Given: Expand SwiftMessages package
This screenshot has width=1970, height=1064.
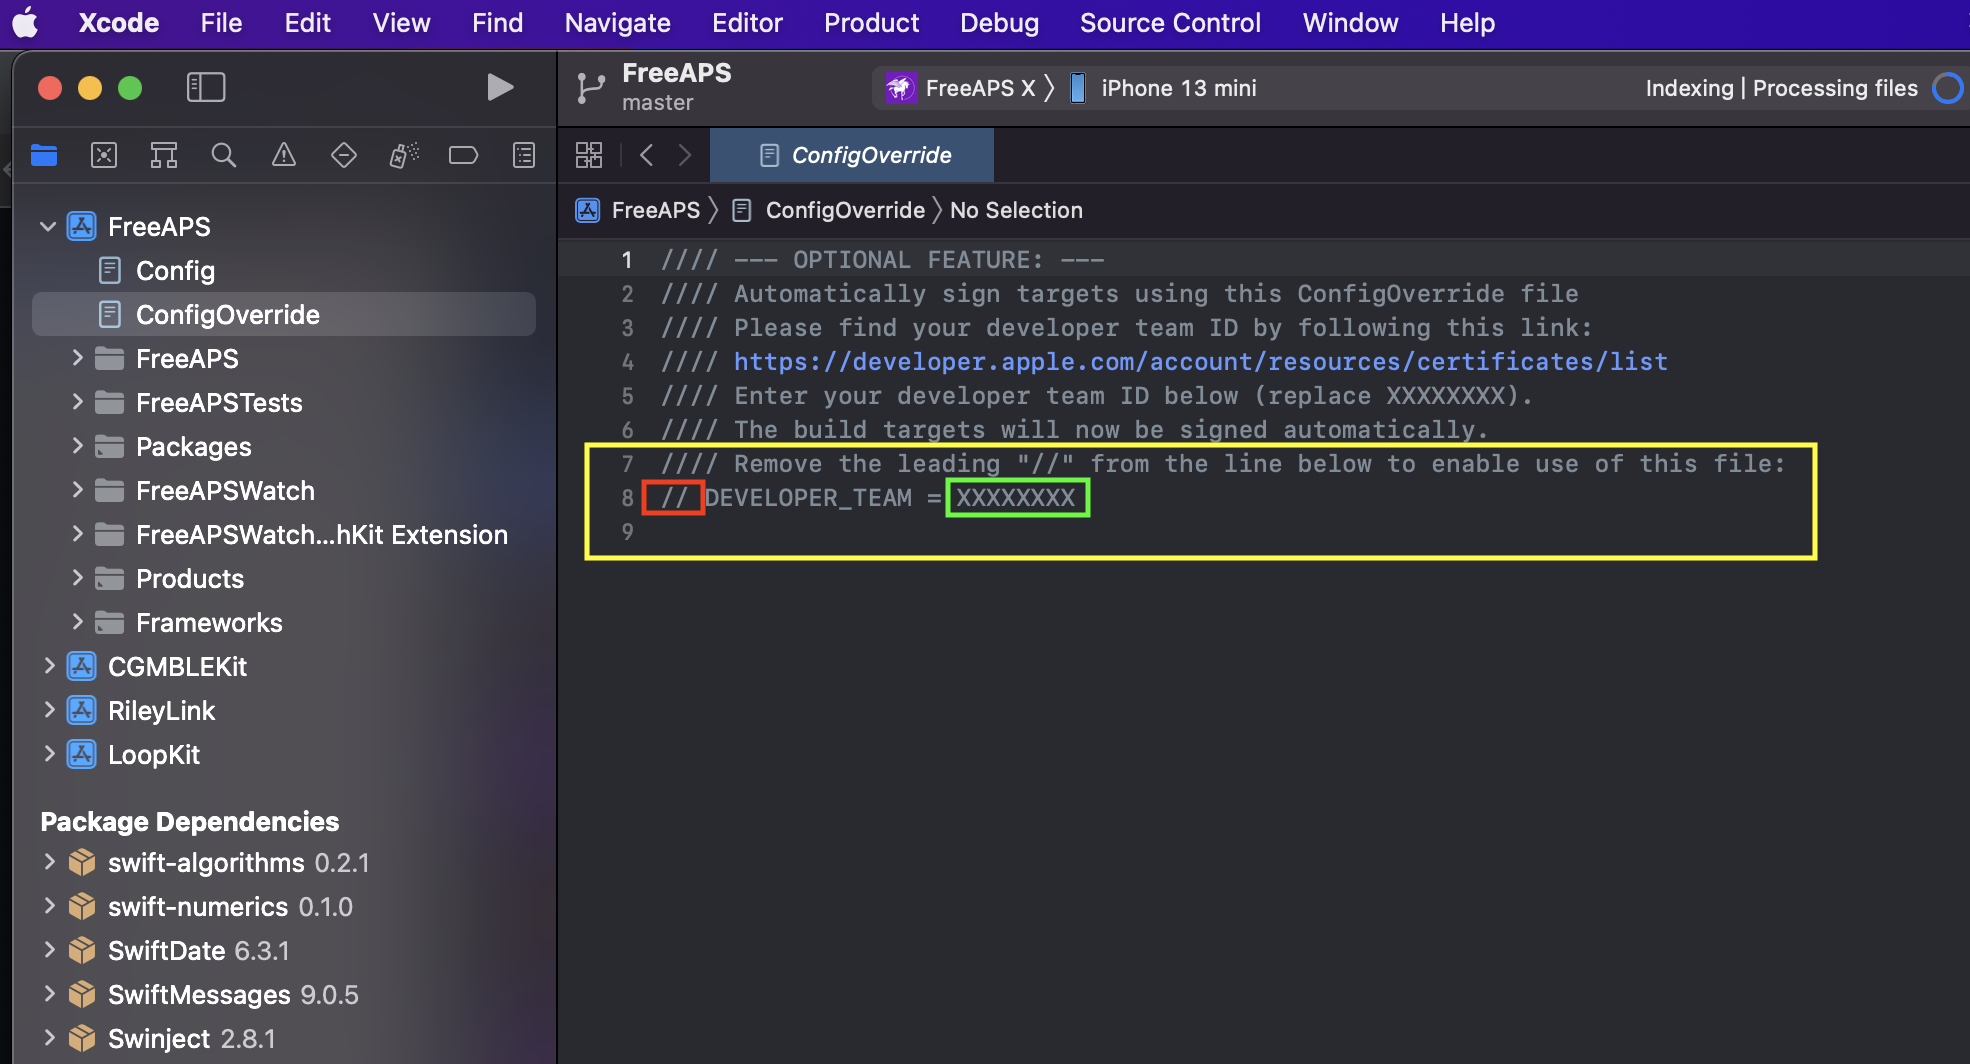Looking at the screenshot, I should coord(49,994).
